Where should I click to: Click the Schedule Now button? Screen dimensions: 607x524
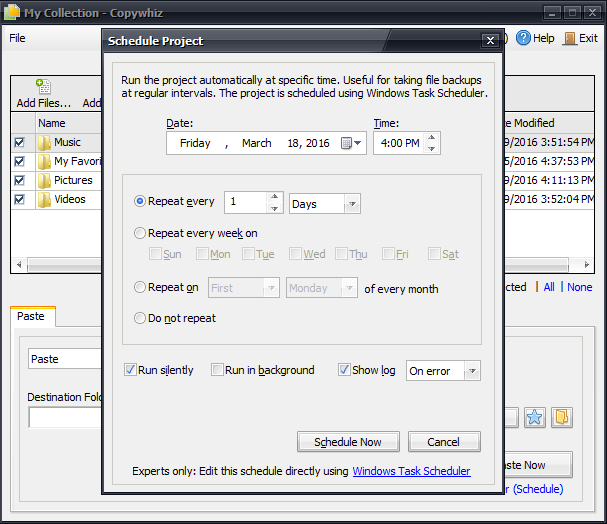click(348, 442)
